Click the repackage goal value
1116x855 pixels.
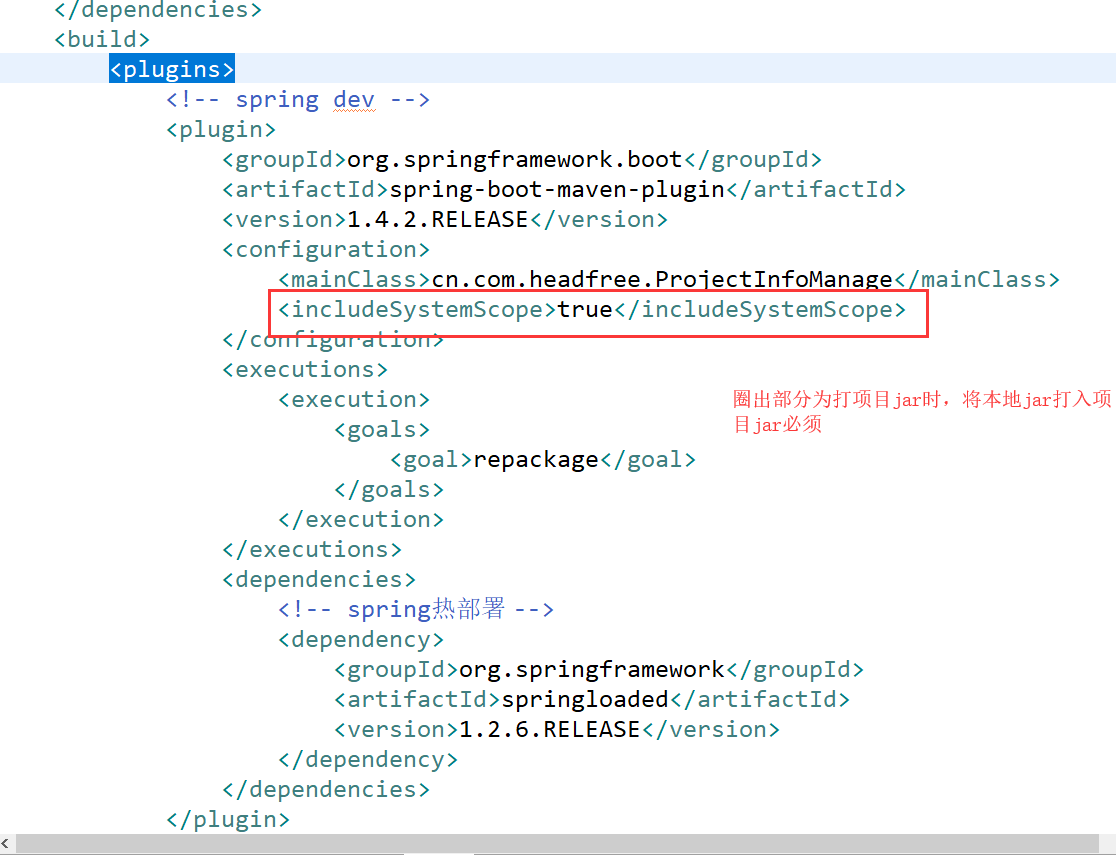(x=536, y=460)
